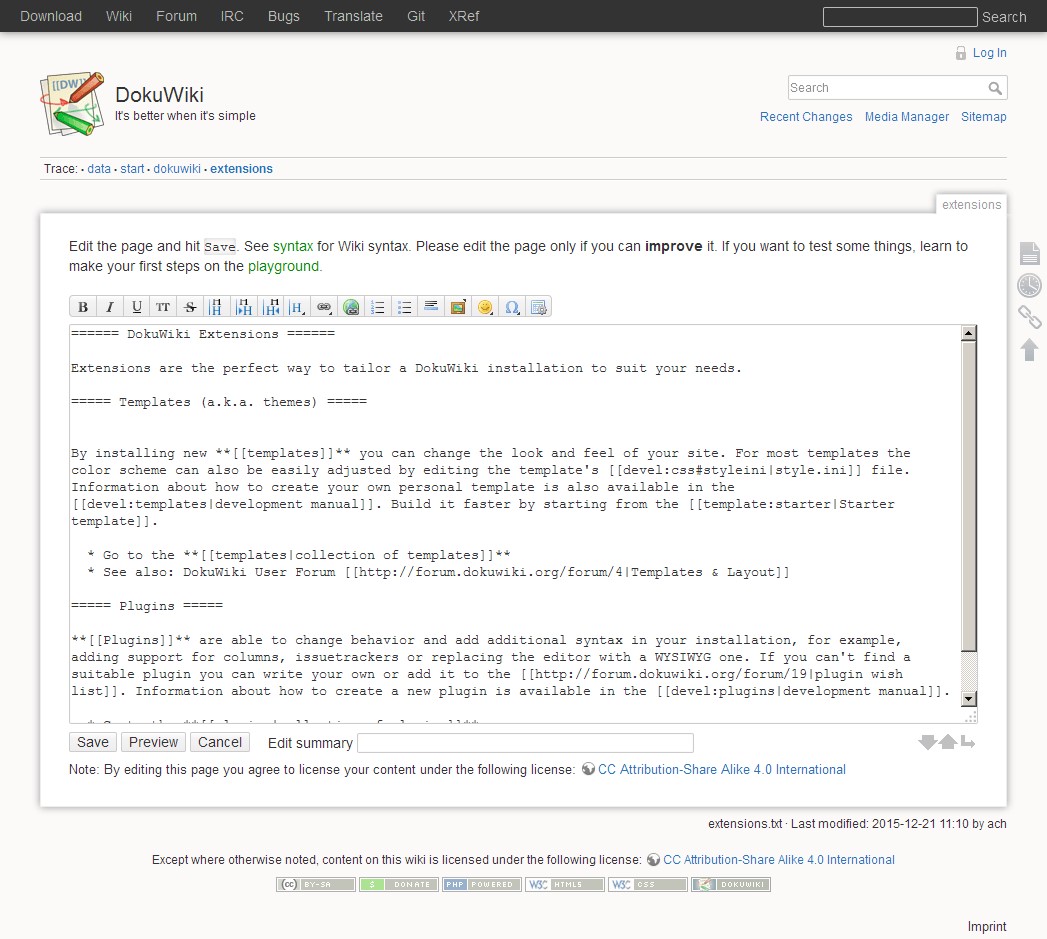Screen dimensions: 1047x939
Task: Show page icon in side tools
Action: 1029,253
